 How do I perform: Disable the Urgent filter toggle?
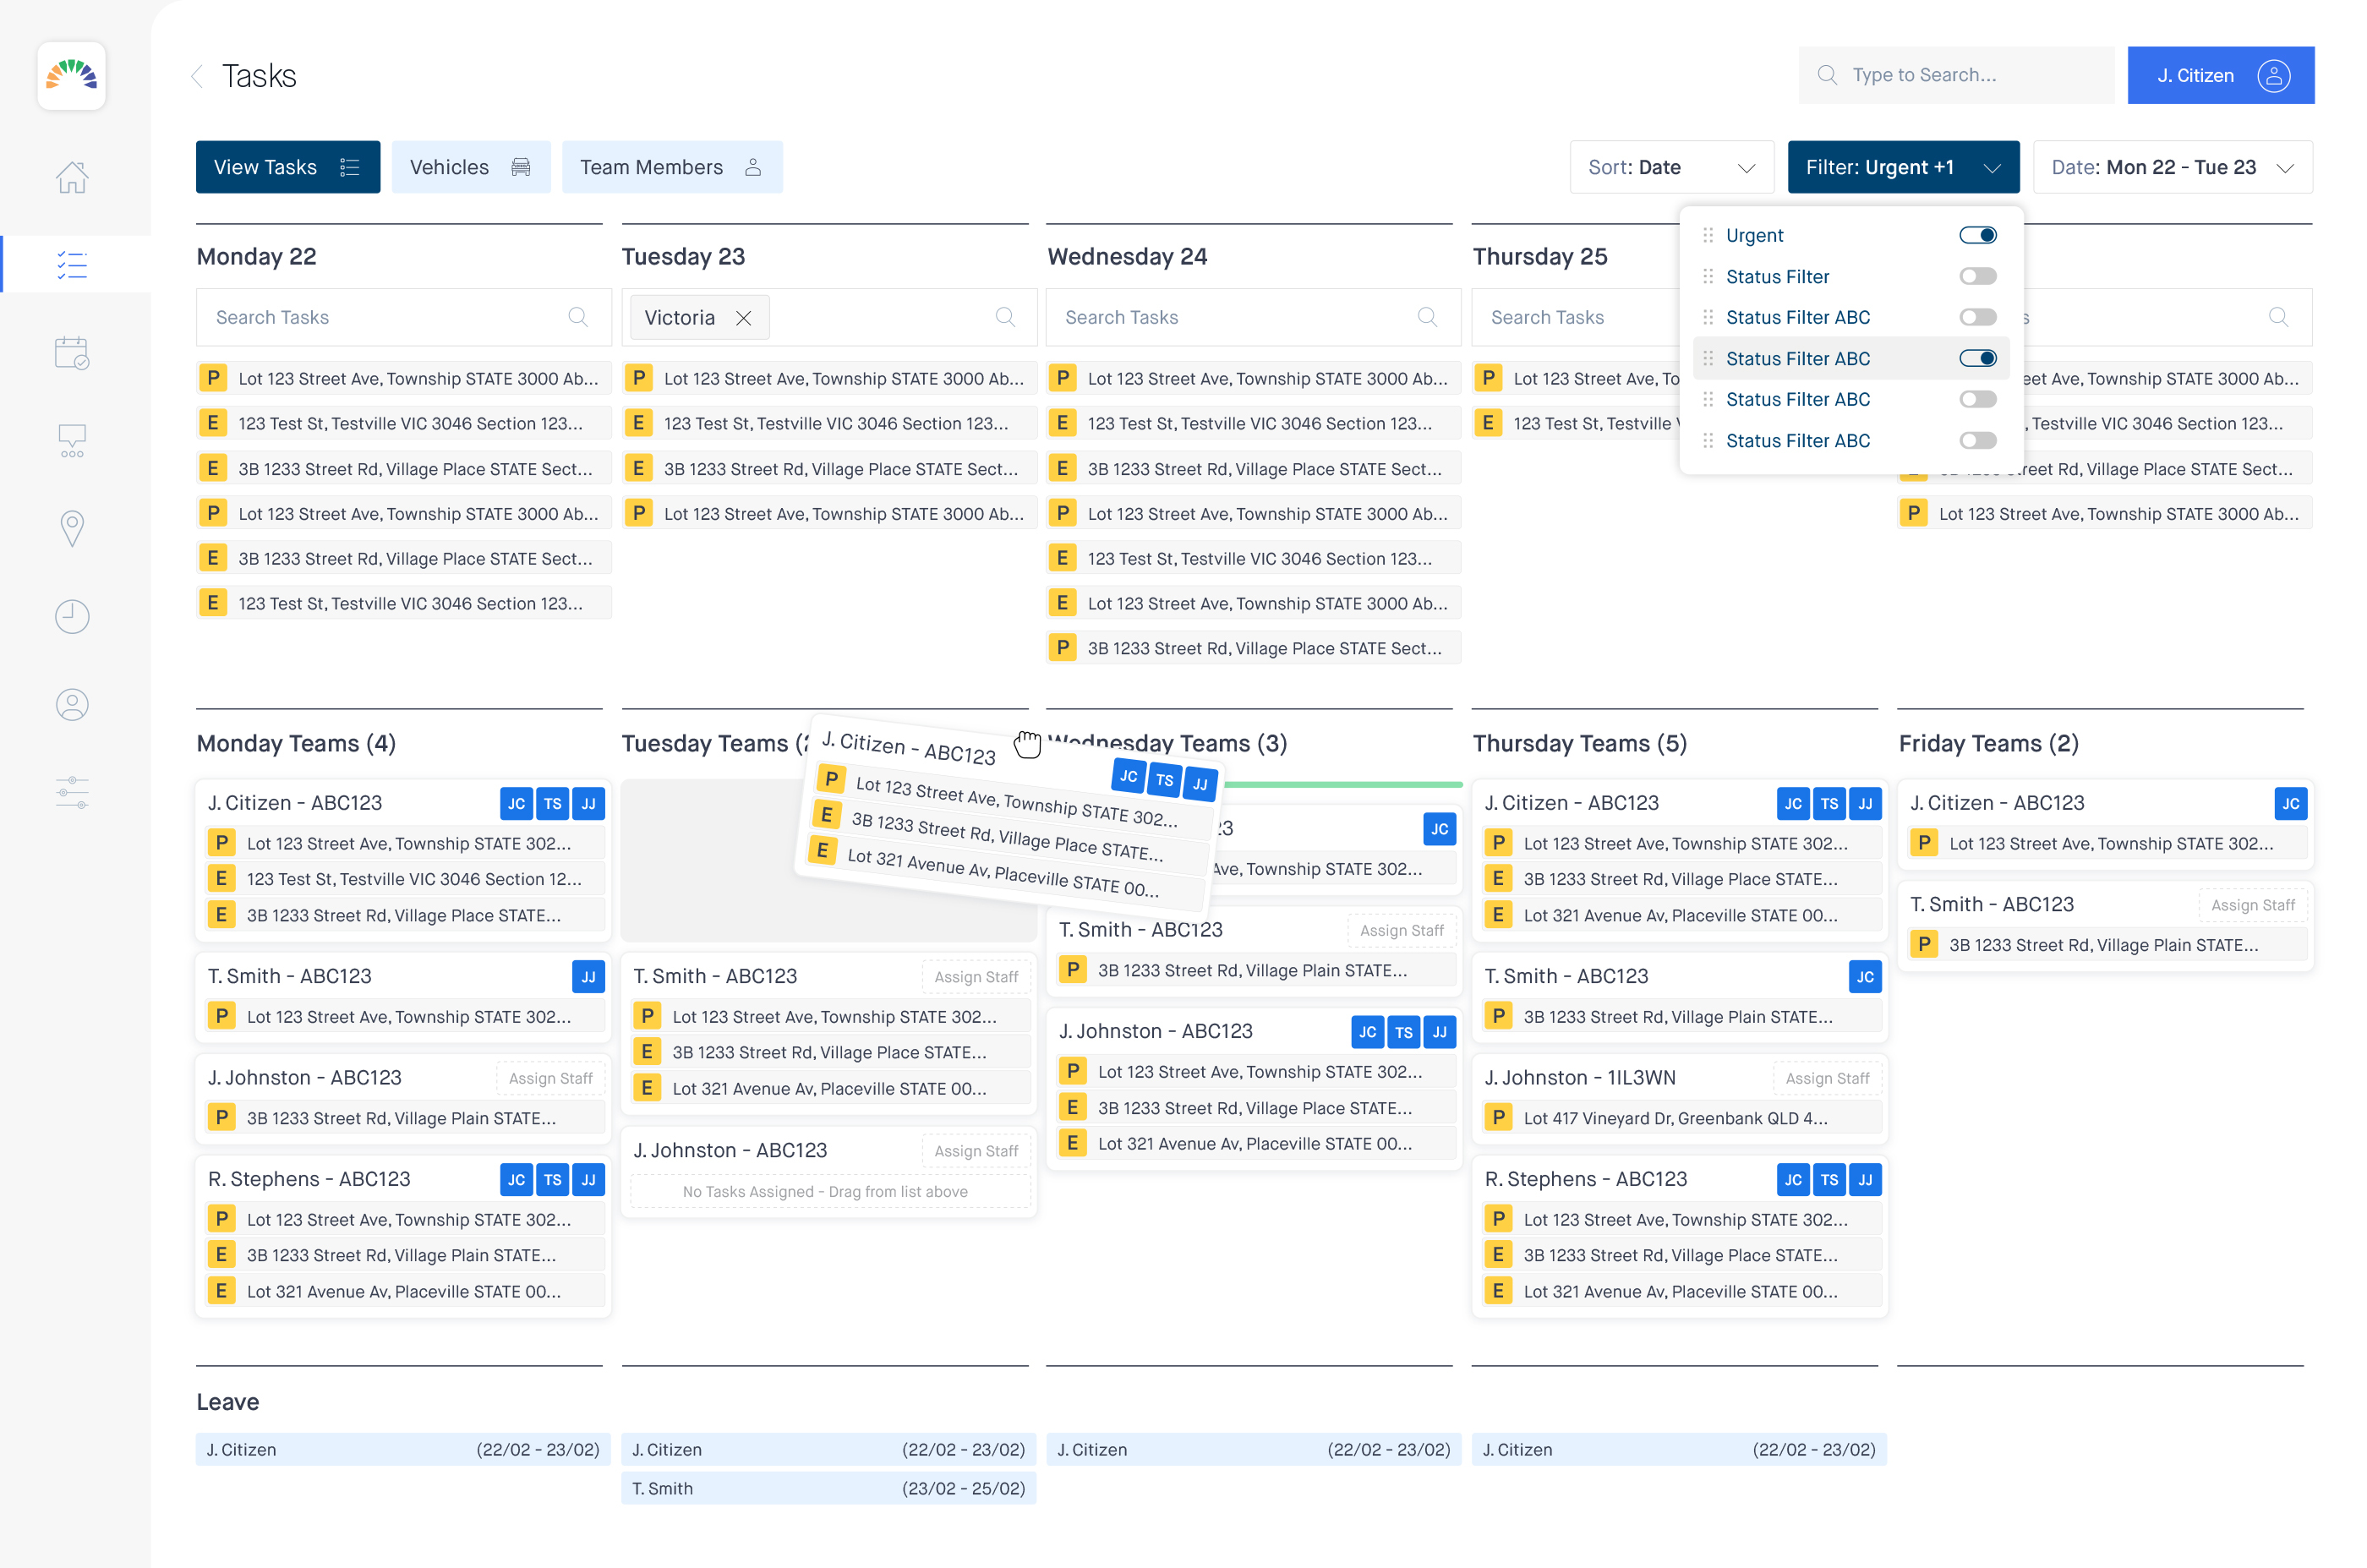tap(1977, 235)
